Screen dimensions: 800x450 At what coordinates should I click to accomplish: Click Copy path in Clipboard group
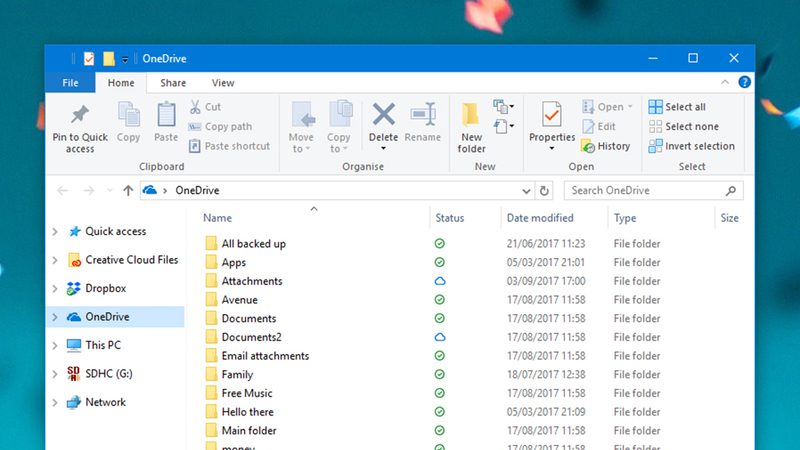pyautogui.click(x=220, y=127)
